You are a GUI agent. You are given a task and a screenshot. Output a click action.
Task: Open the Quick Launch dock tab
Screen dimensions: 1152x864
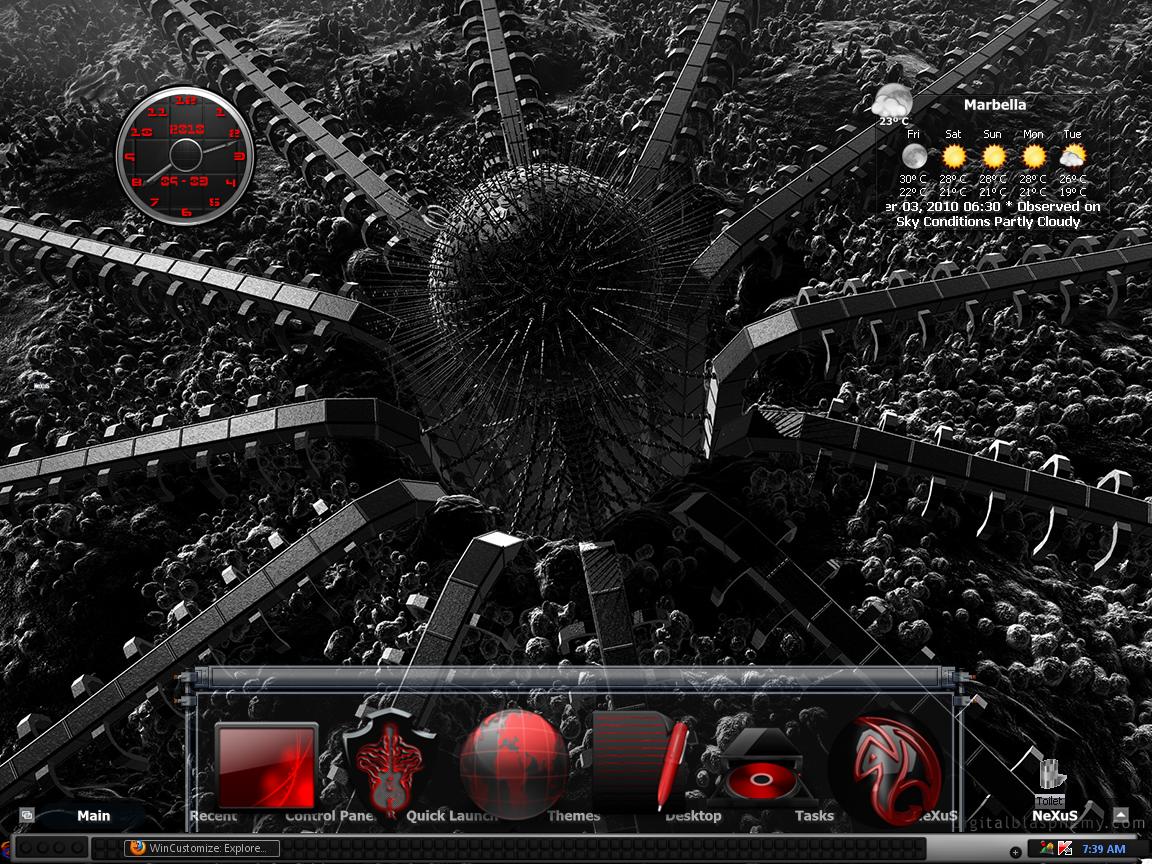tap(451, 816)
